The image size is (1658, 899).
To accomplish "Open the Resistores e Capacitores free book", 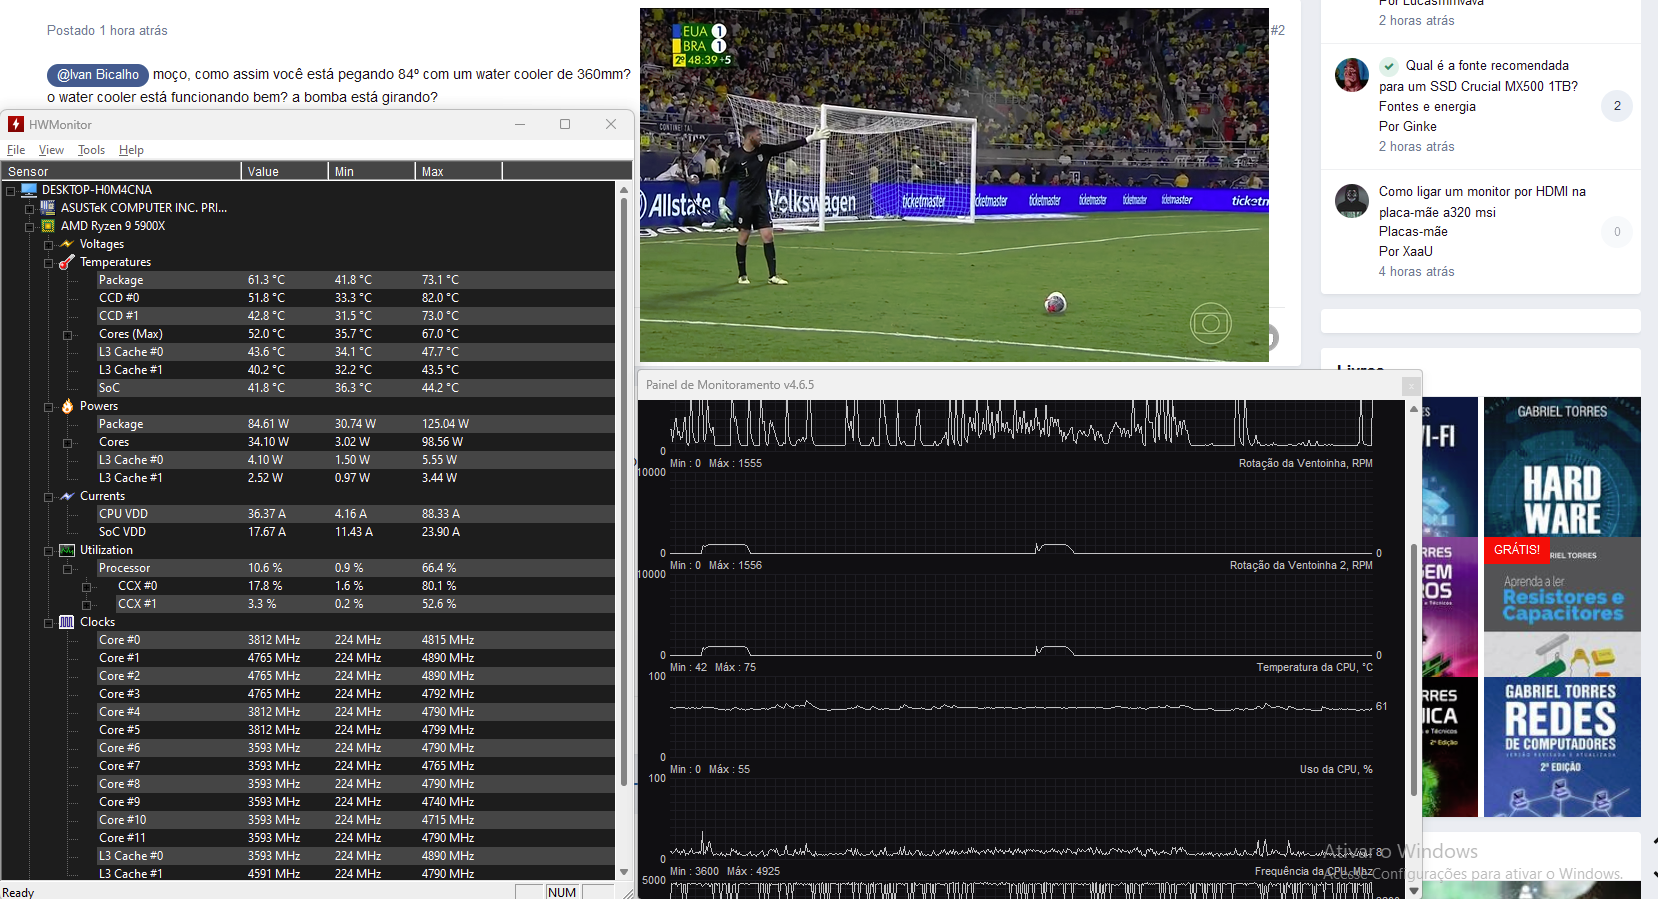I will [x=1562, y=607].
